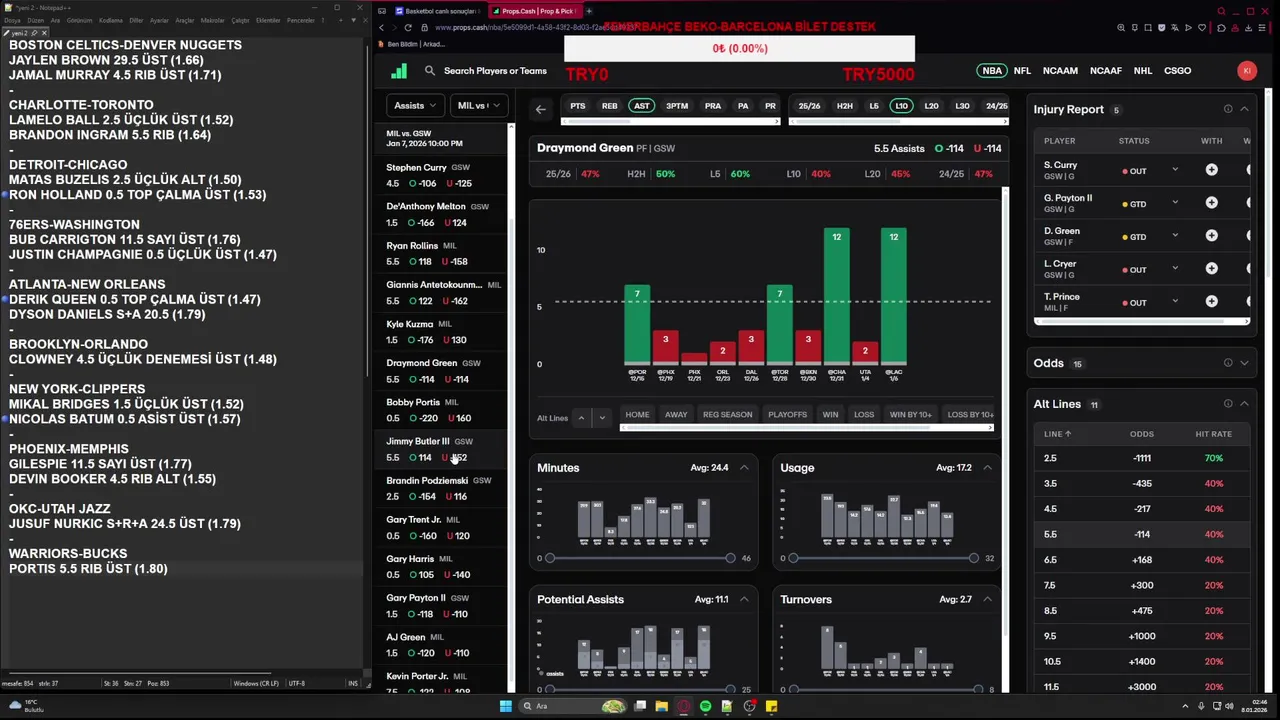The height and width of the screenshot is (720, 1280).
Task: Select Giannis Antetokounmpo in the player list
Action: click(x=444, y=293)
